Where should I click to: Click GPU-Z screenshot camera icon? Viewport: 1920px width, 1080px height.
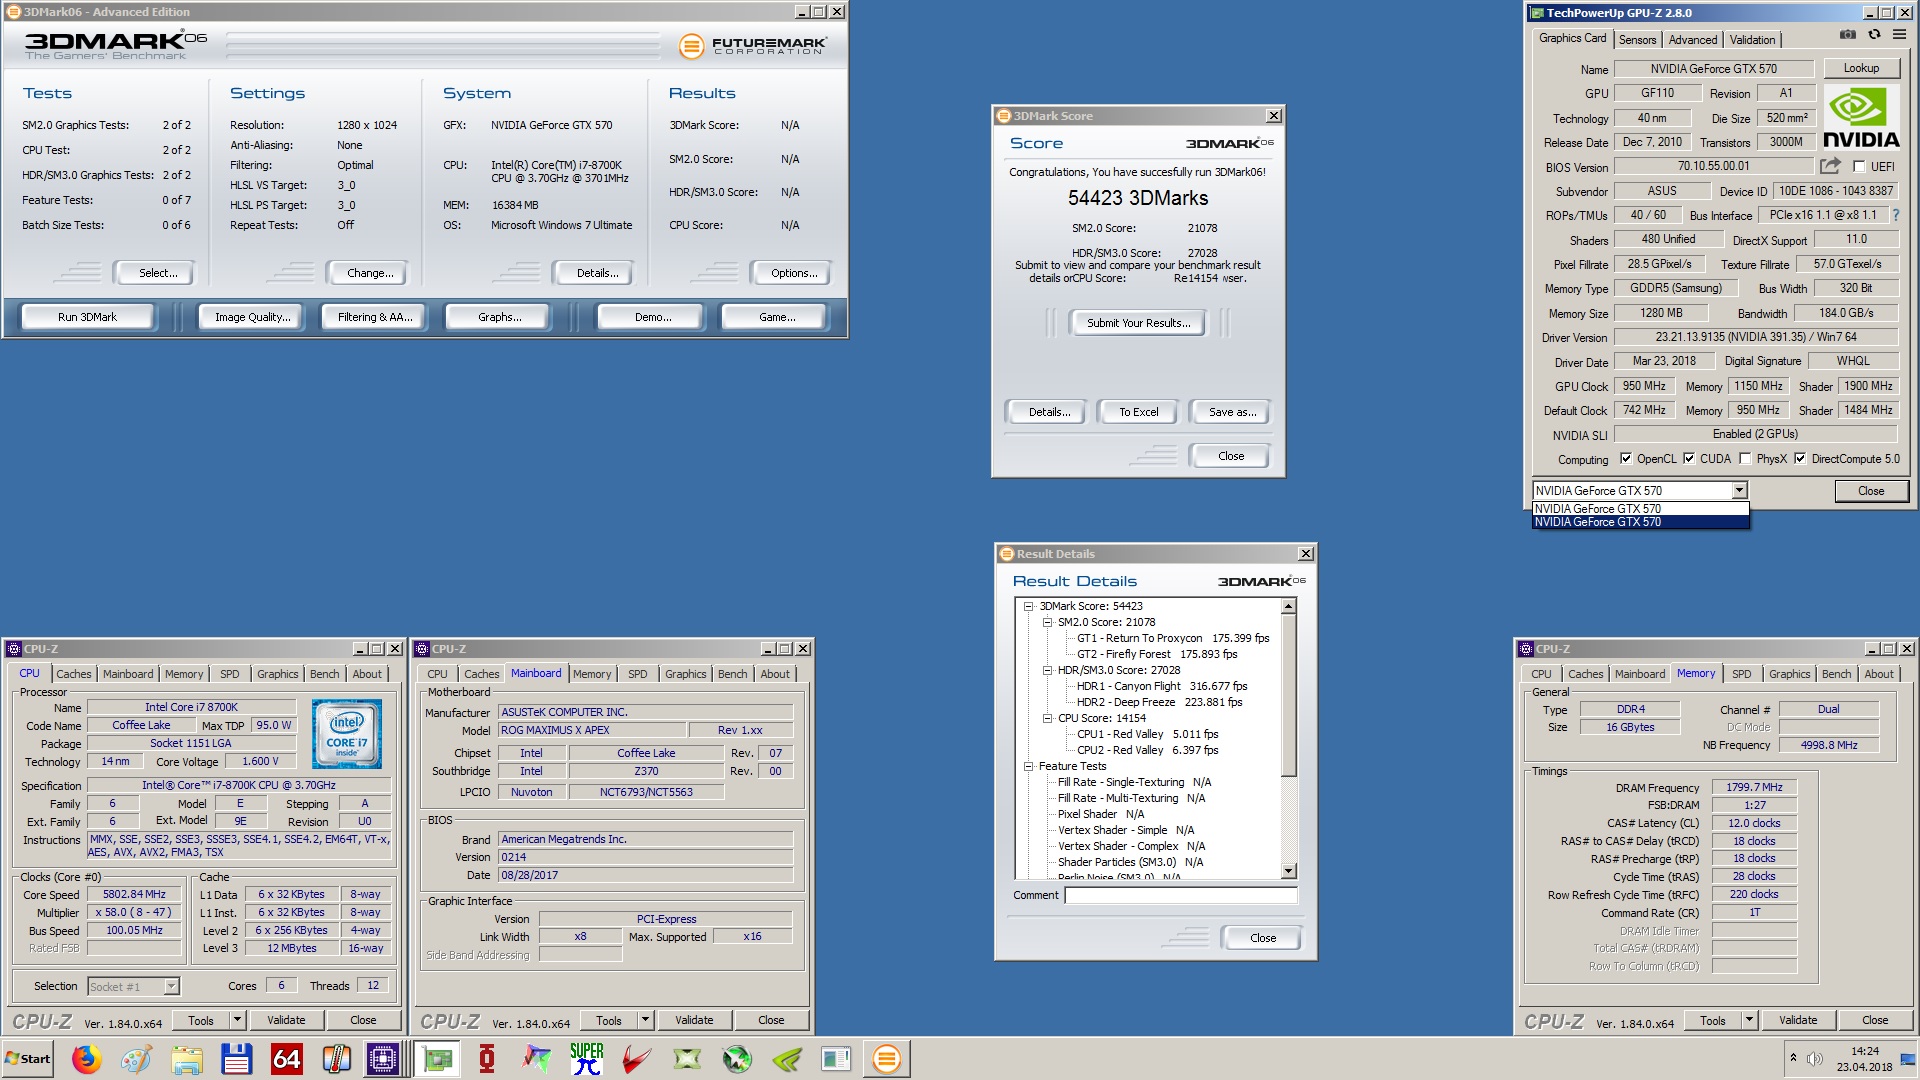click(x=1847, y=35)
